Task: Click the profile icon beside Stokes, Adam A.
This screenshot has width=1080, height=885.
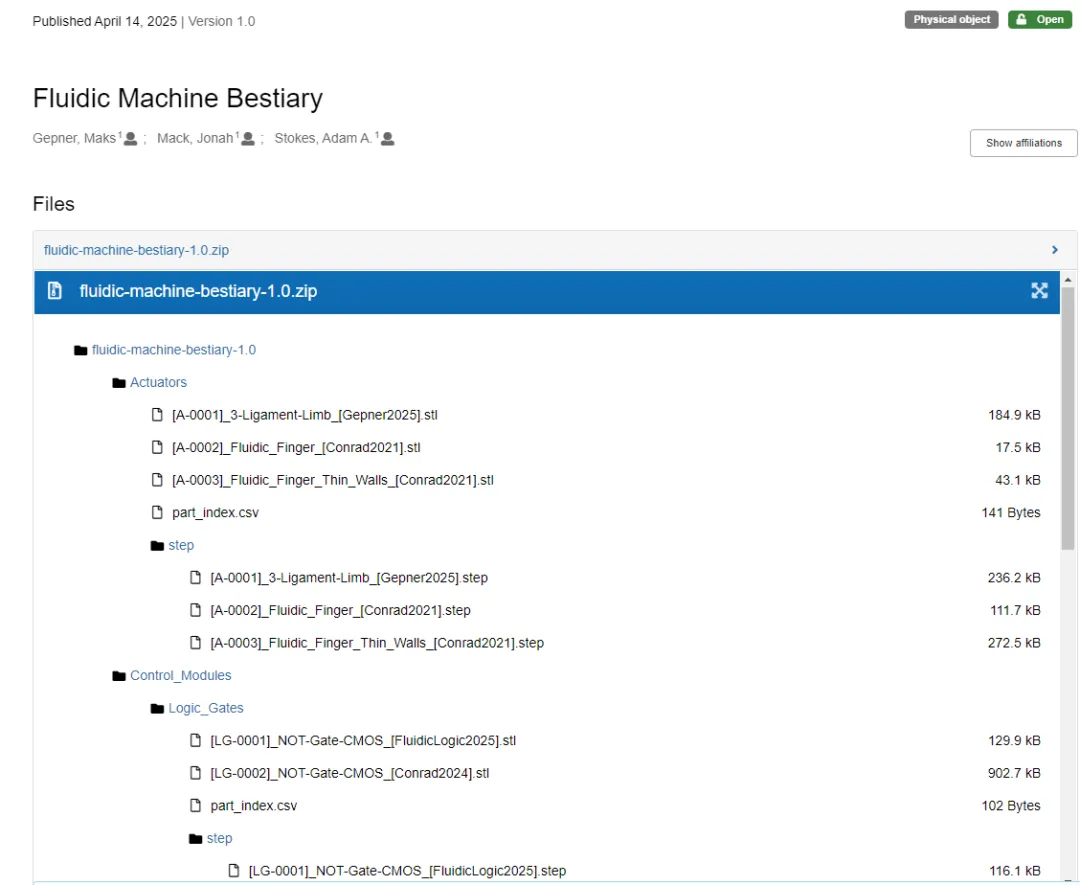Action: [388, 139]
